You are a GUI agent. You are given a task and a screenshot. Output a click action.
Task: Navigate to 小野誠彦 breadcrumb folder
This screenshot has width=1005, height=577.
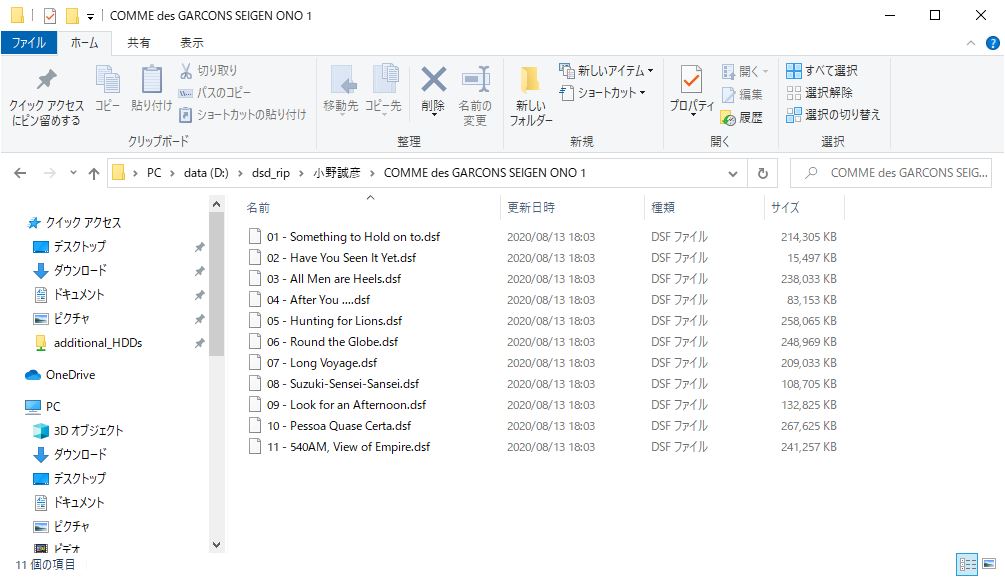click(x=336, y=173)
